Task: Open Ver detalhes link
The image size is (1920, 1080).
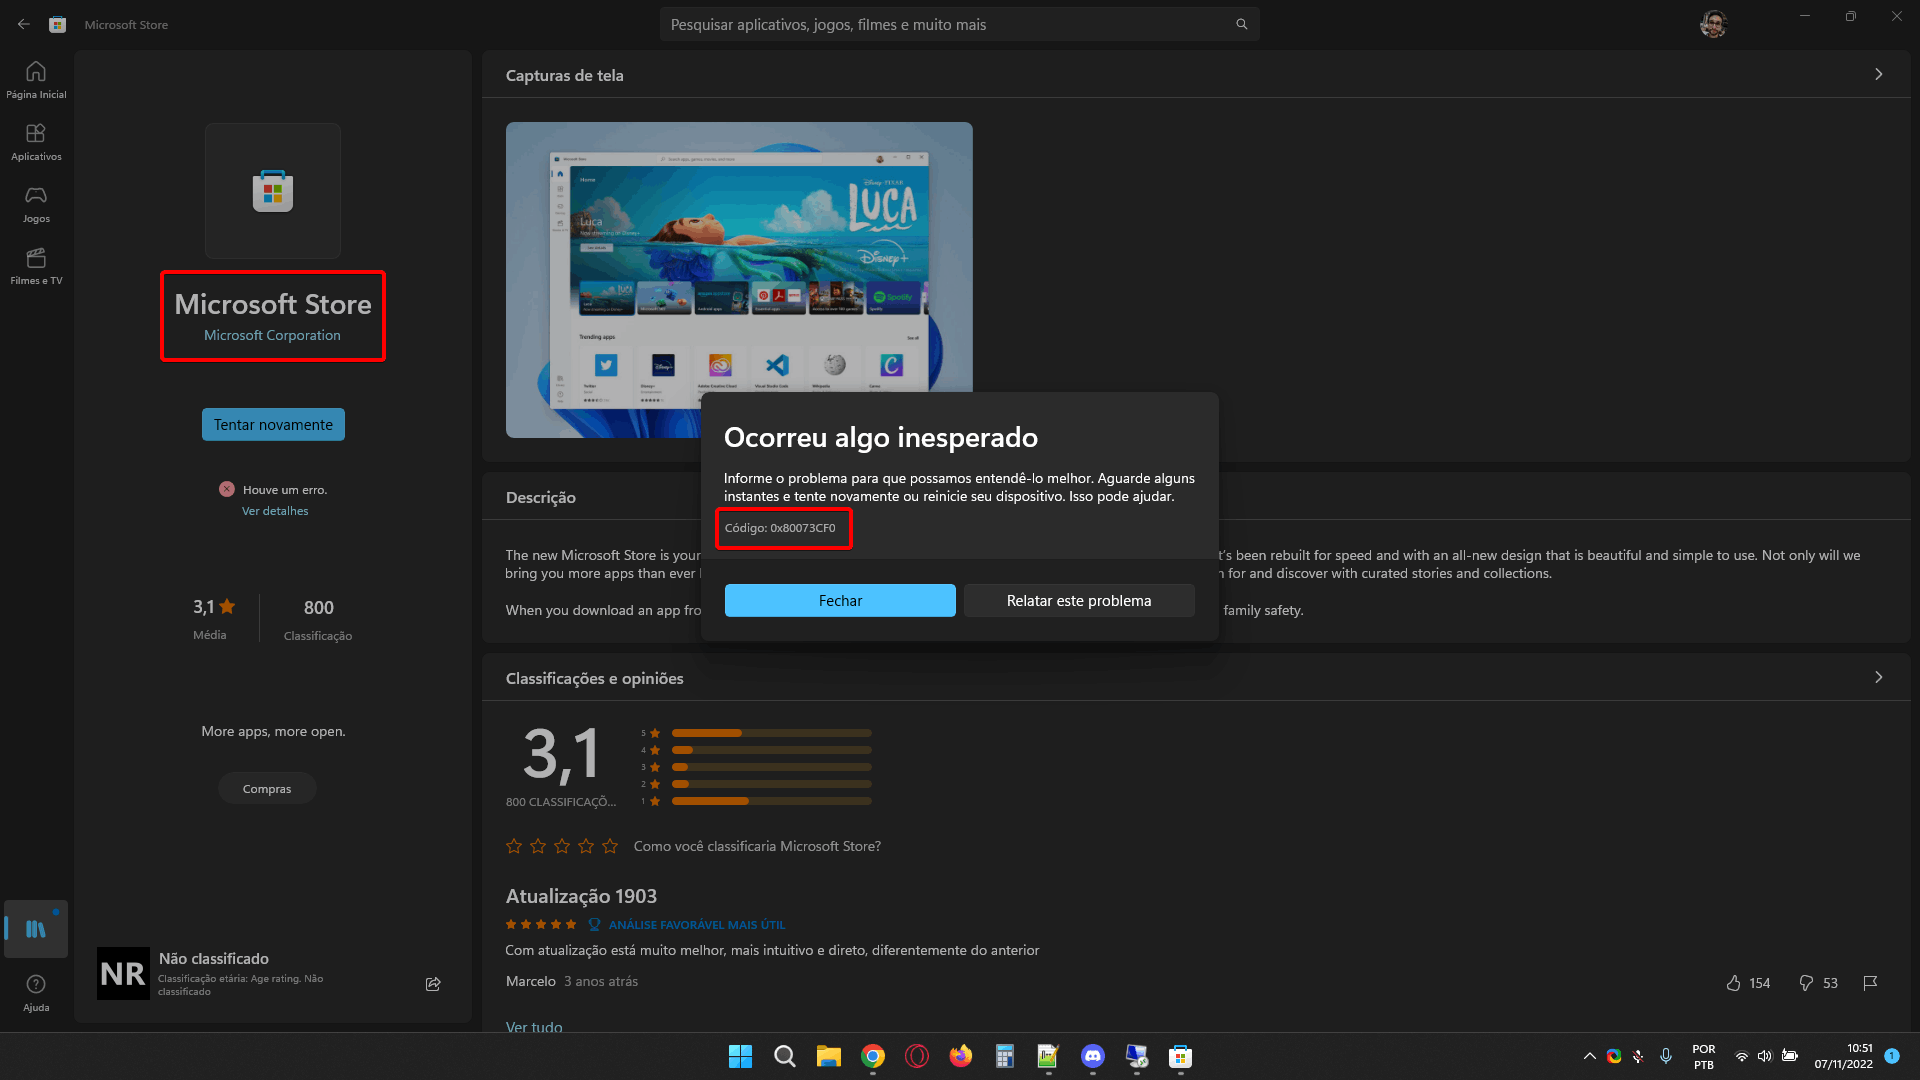Action: tap(275, 511)
